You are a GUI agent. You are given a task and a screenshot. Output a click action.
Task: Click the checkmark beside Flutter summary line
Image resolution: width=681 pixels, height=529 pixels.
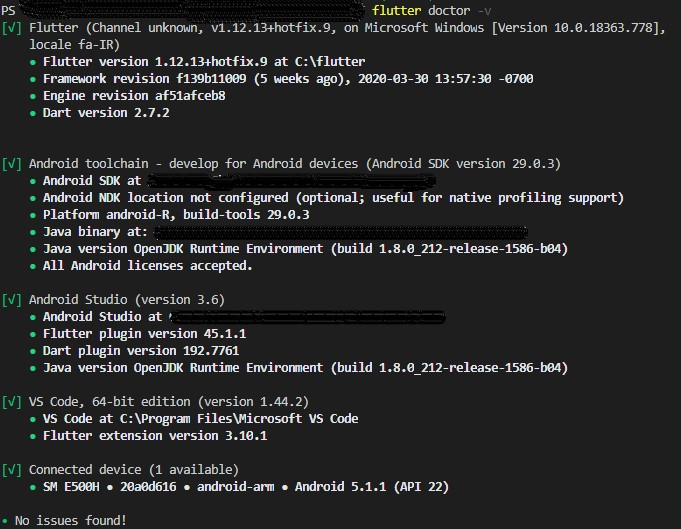[x=12, y=28]
